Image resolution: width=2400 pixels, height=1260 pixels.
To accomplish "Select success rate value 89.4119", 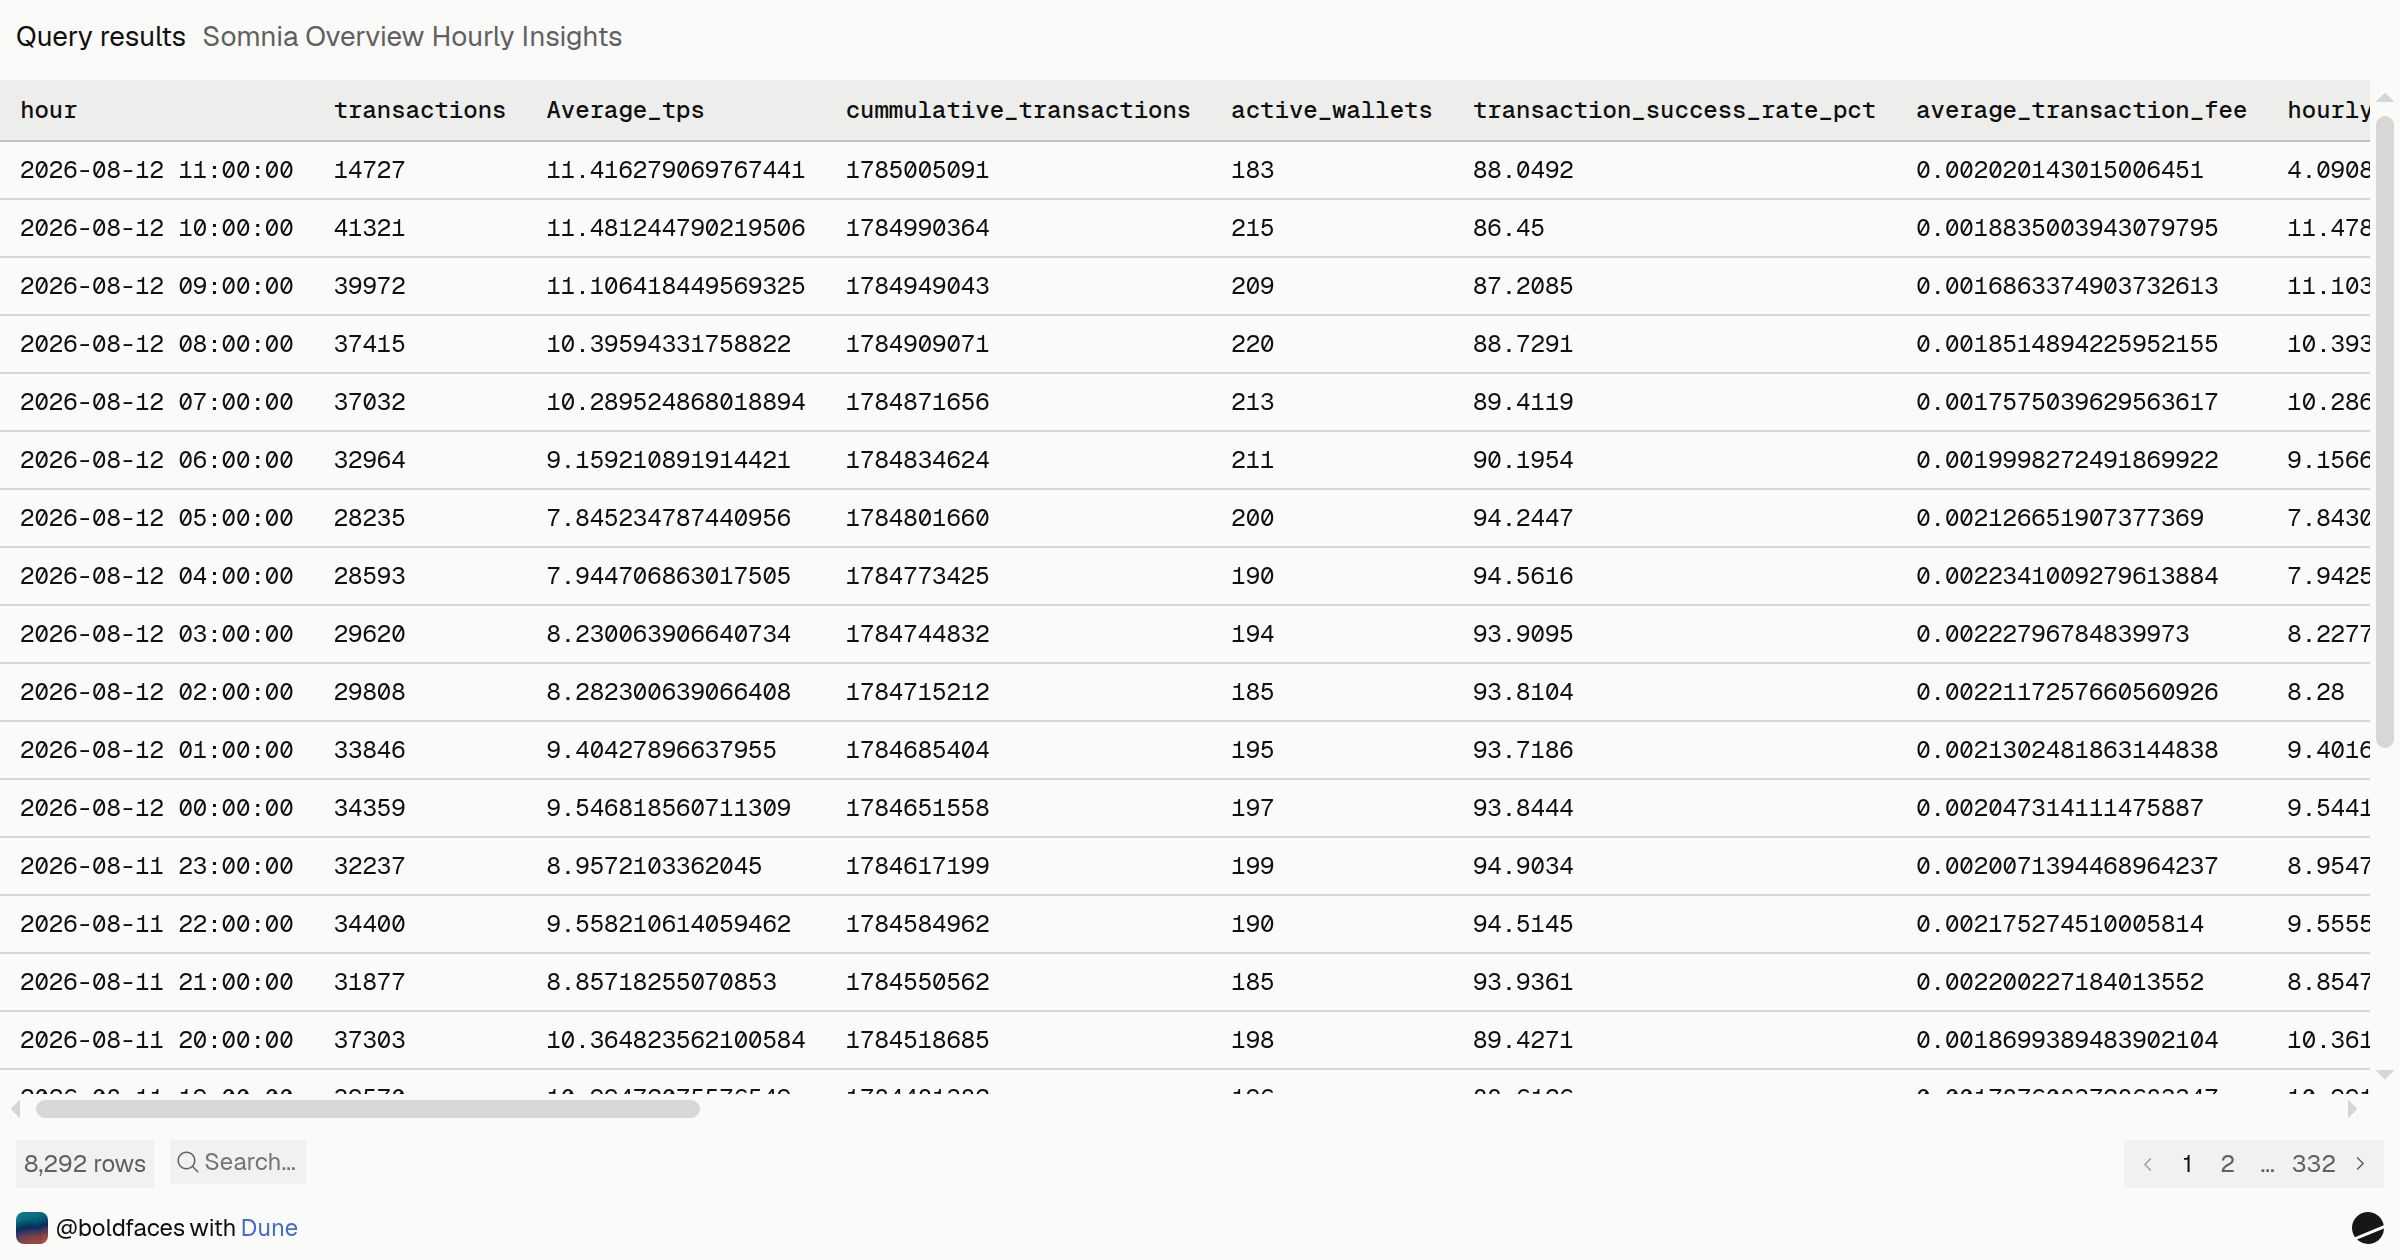I will click(1523, 402).
